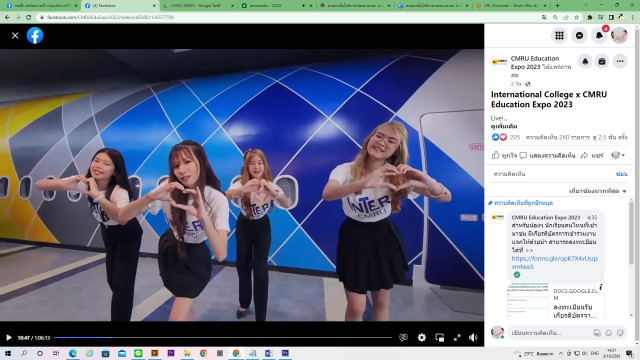
Task: Open the GIF picker in comment box
Action: tap(597, 333)
